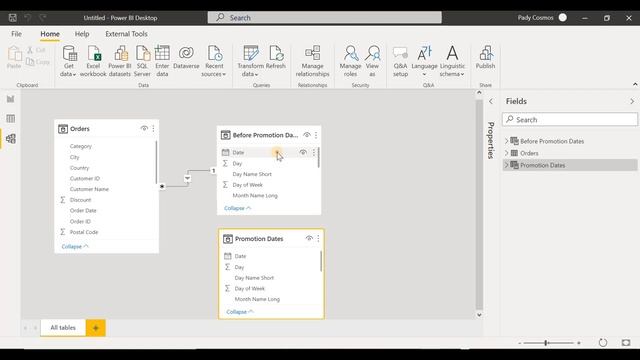Import an Excel workbook
The image size is (640, 360).
[93, 61]
